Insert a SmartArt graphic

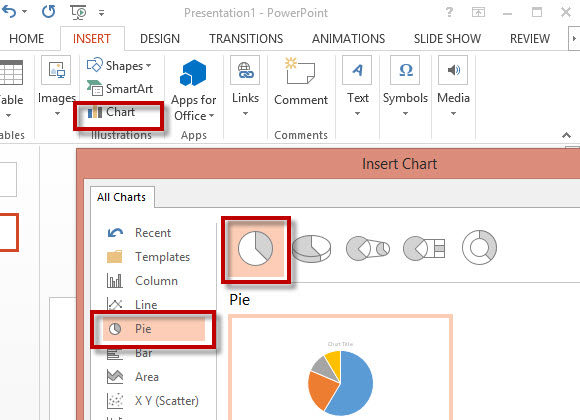(120, 88)
